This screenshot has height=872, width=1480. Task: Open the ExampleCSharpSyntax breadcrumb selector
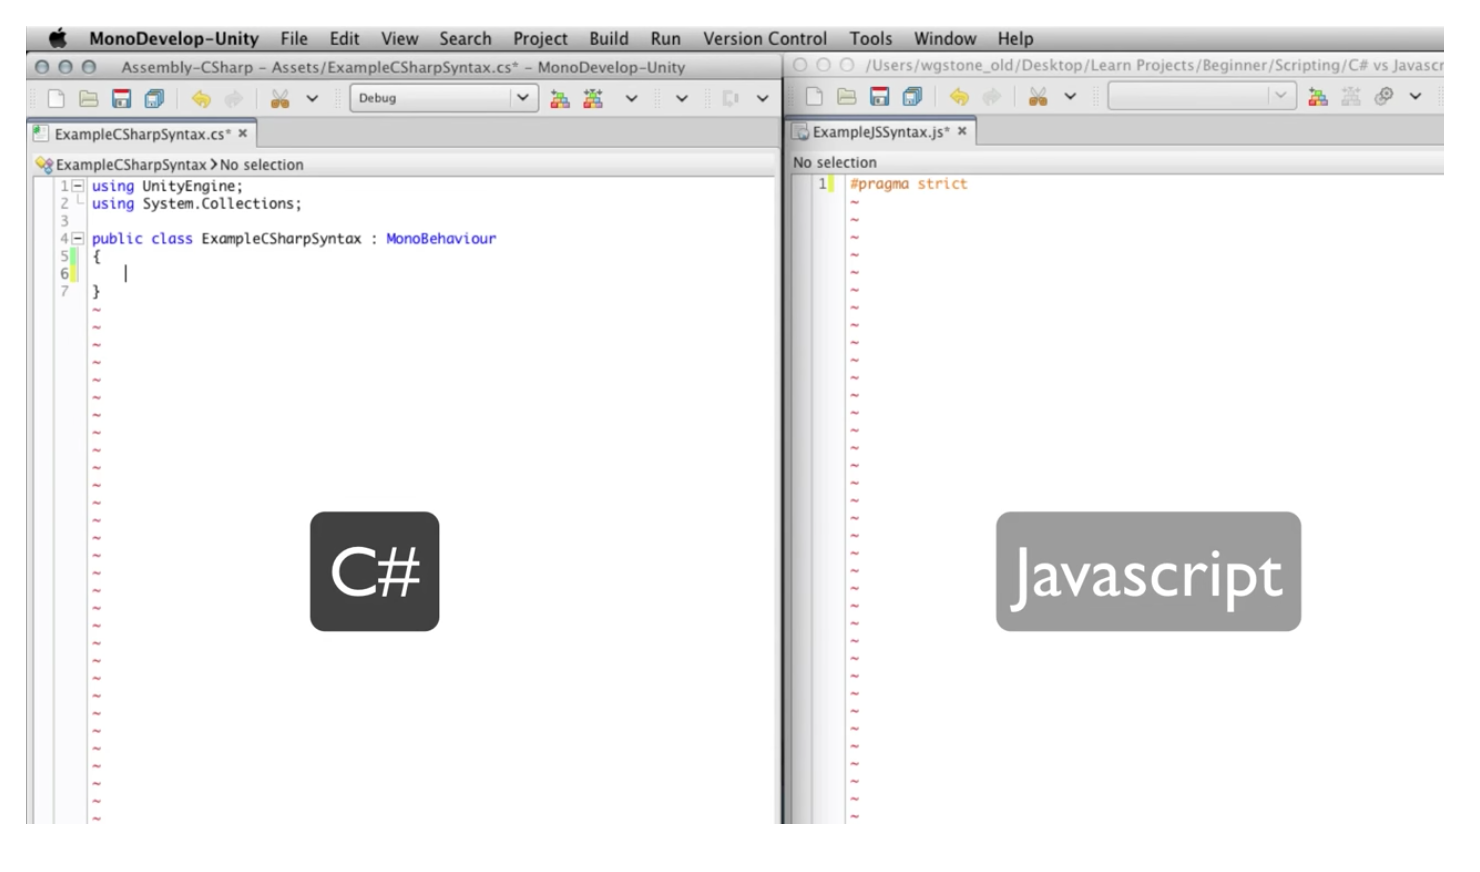point(131,164)
